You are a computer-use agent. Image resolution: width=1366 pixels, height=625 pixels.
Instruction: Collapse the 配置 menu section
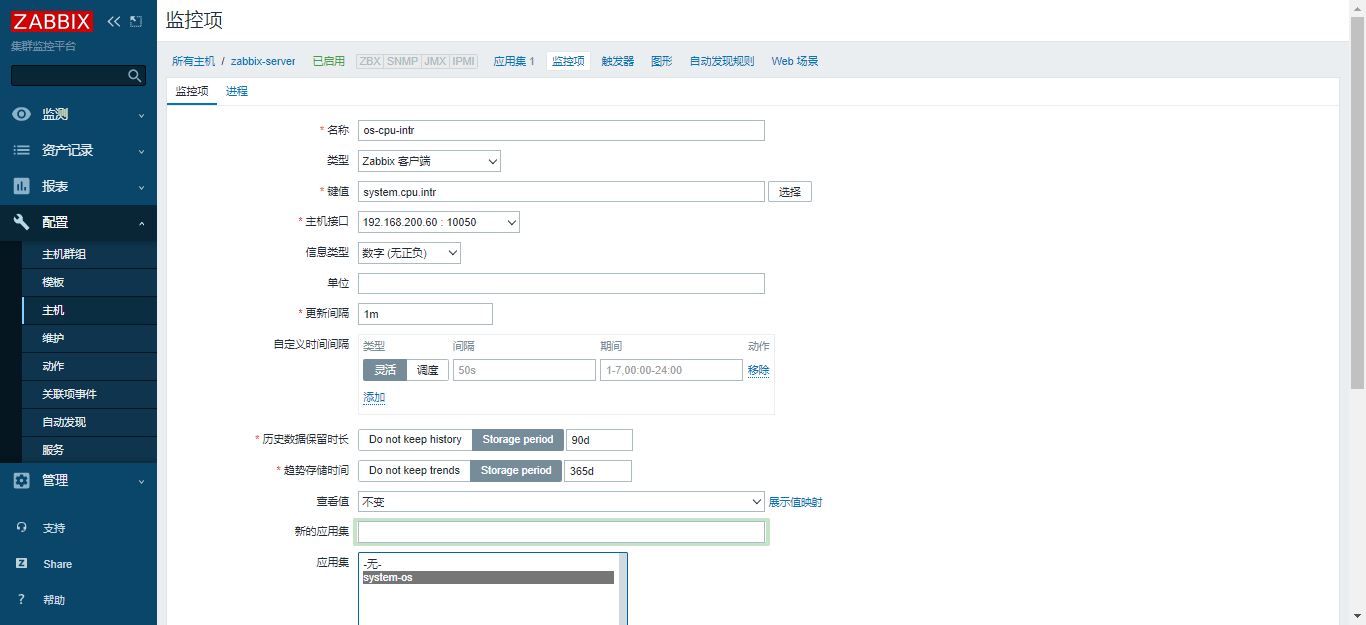coord(78,222)
